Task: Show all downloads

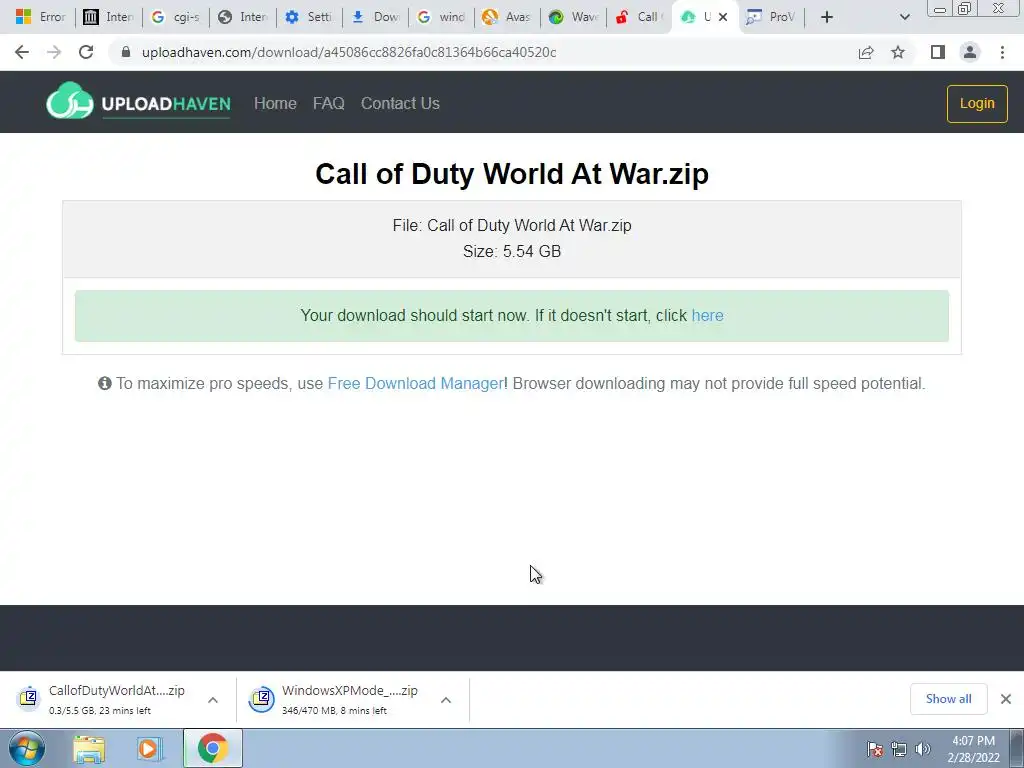Action: click(x=948, y=699)
